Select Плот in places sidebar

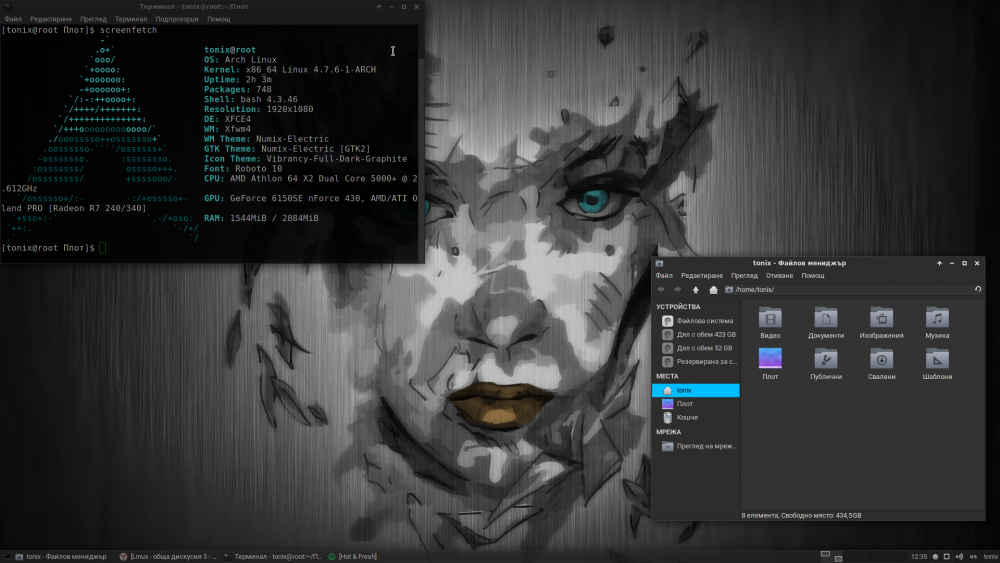696,404
